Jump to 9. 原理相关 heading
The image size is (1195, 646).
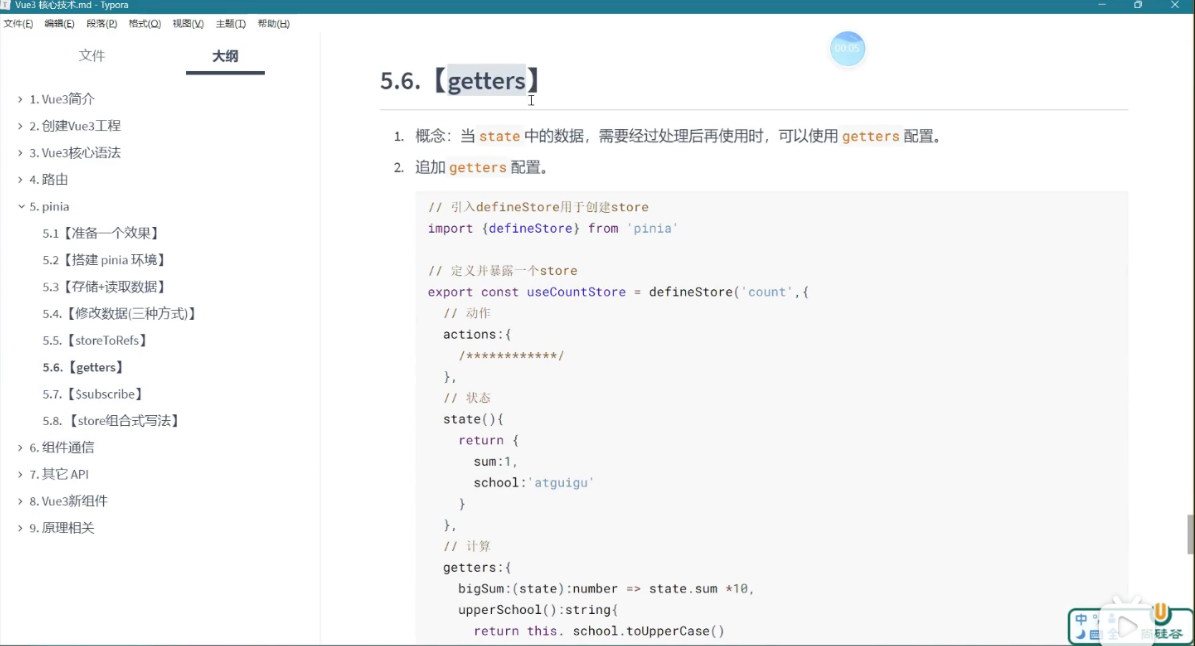point(62,528)
